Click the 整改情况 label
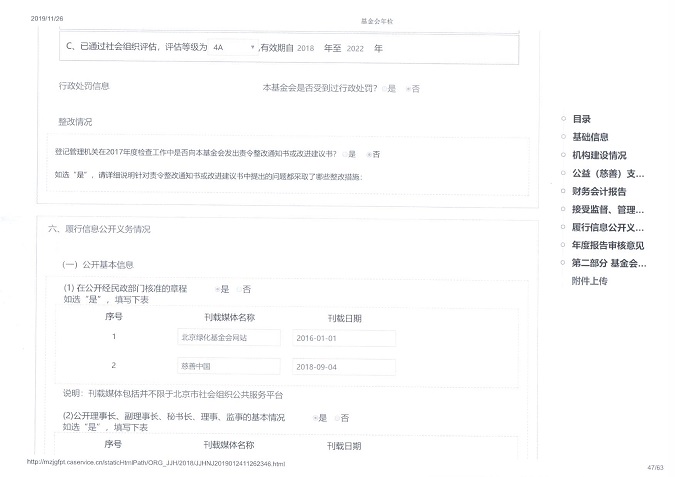675x477 pixels. tap(75, 122)
